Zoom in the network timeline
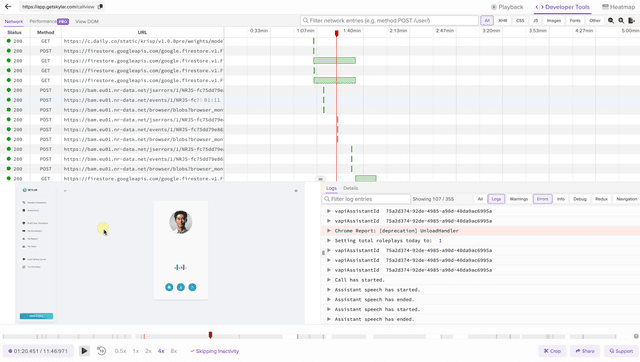Image resolution: width=640 pixels, height=362 pixels. pyautogui.click(x=611, y=20)
